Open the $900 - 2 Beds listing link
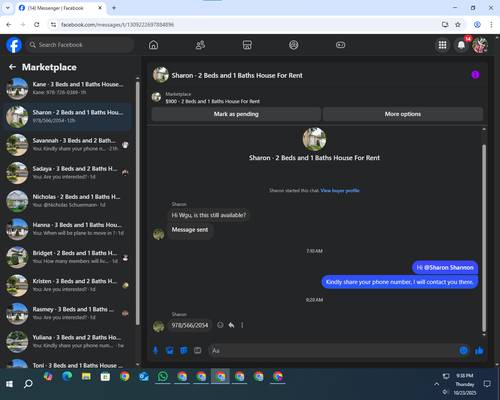 (213, 101)
